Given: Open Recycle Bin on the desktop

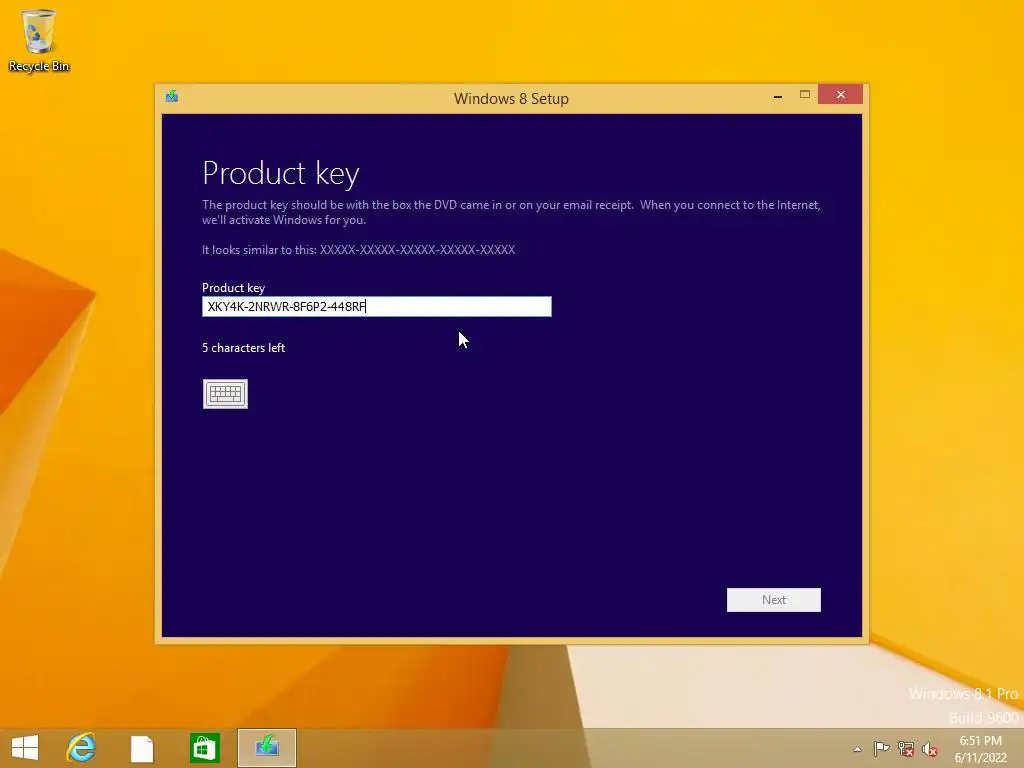Looking at the screenshot, I should (39, 40).
